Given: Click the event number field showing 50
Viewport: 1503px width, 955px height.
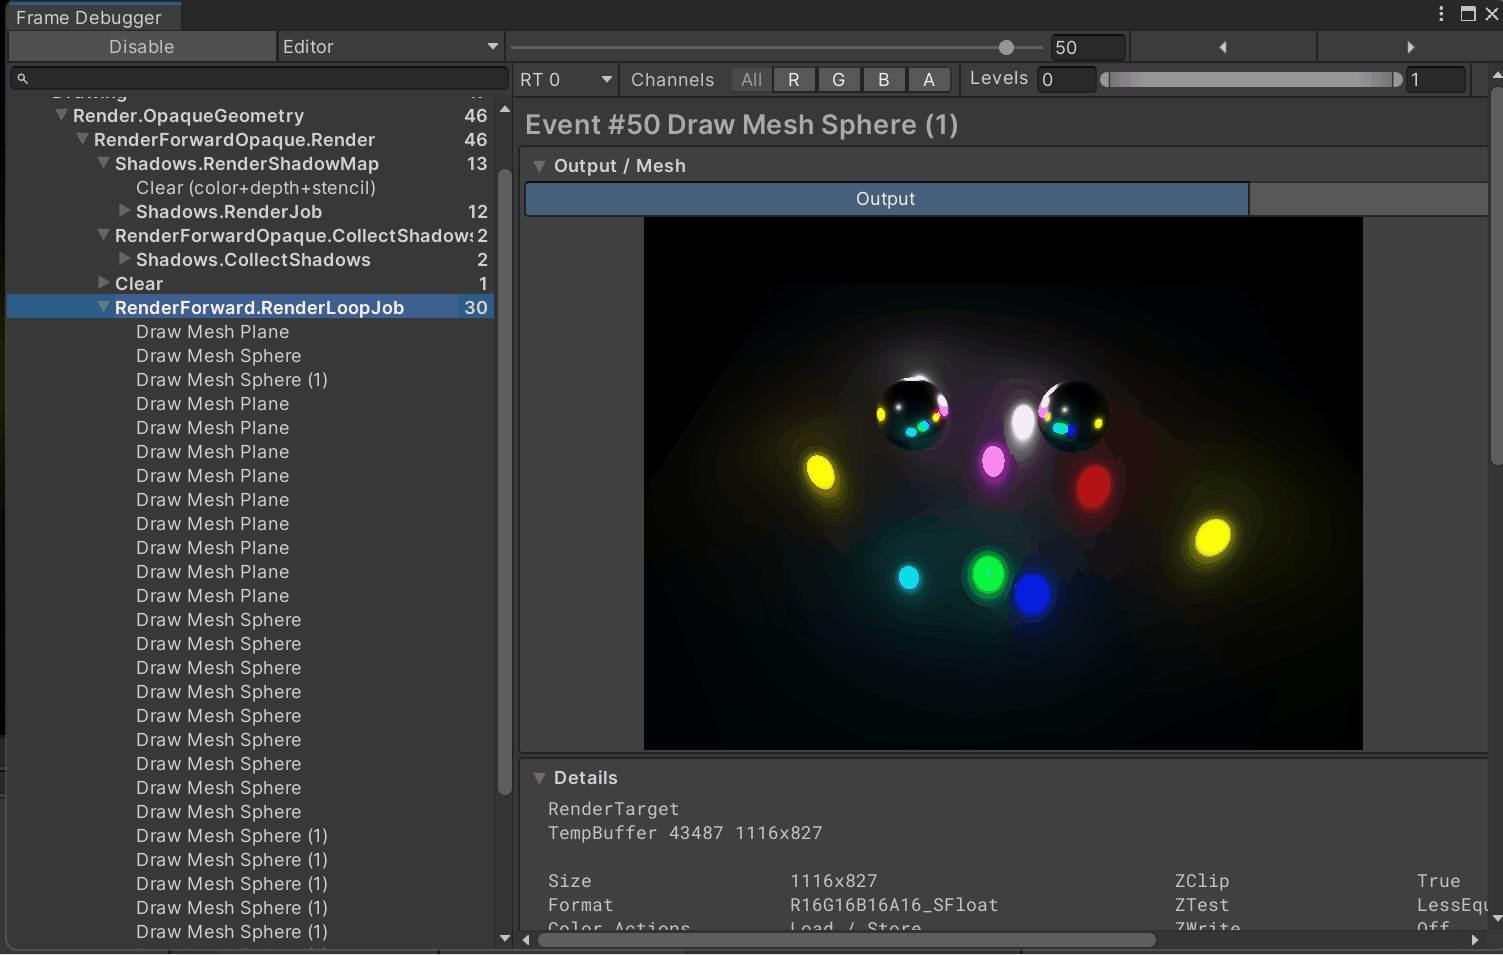Looking at the screenshot, I should pos(1087,47).
